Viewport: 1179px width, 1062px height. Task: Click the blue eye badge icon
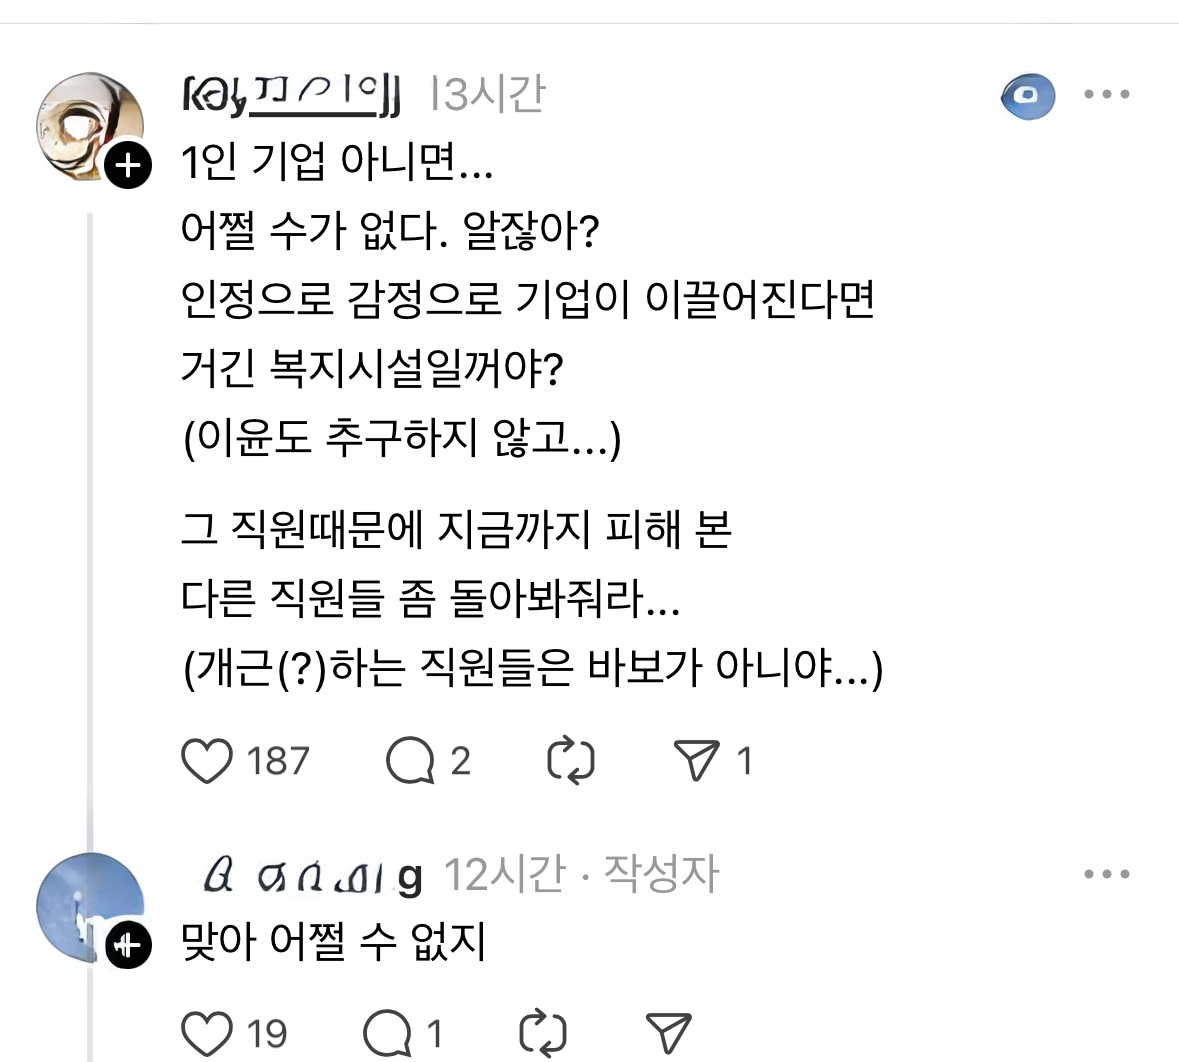point(1028,97)
